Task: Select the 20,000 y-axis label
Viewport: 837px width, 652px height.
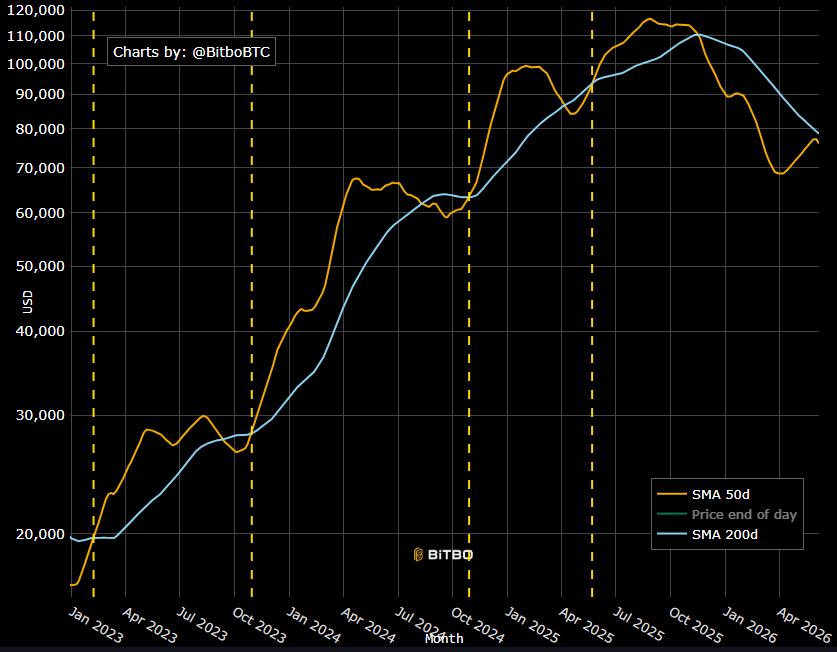Action: coord(40,534)
